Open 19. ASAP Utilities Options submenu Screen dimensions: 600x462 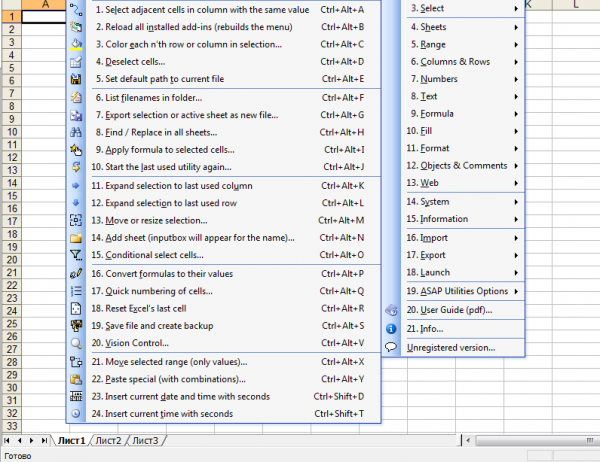coord(463,291)
